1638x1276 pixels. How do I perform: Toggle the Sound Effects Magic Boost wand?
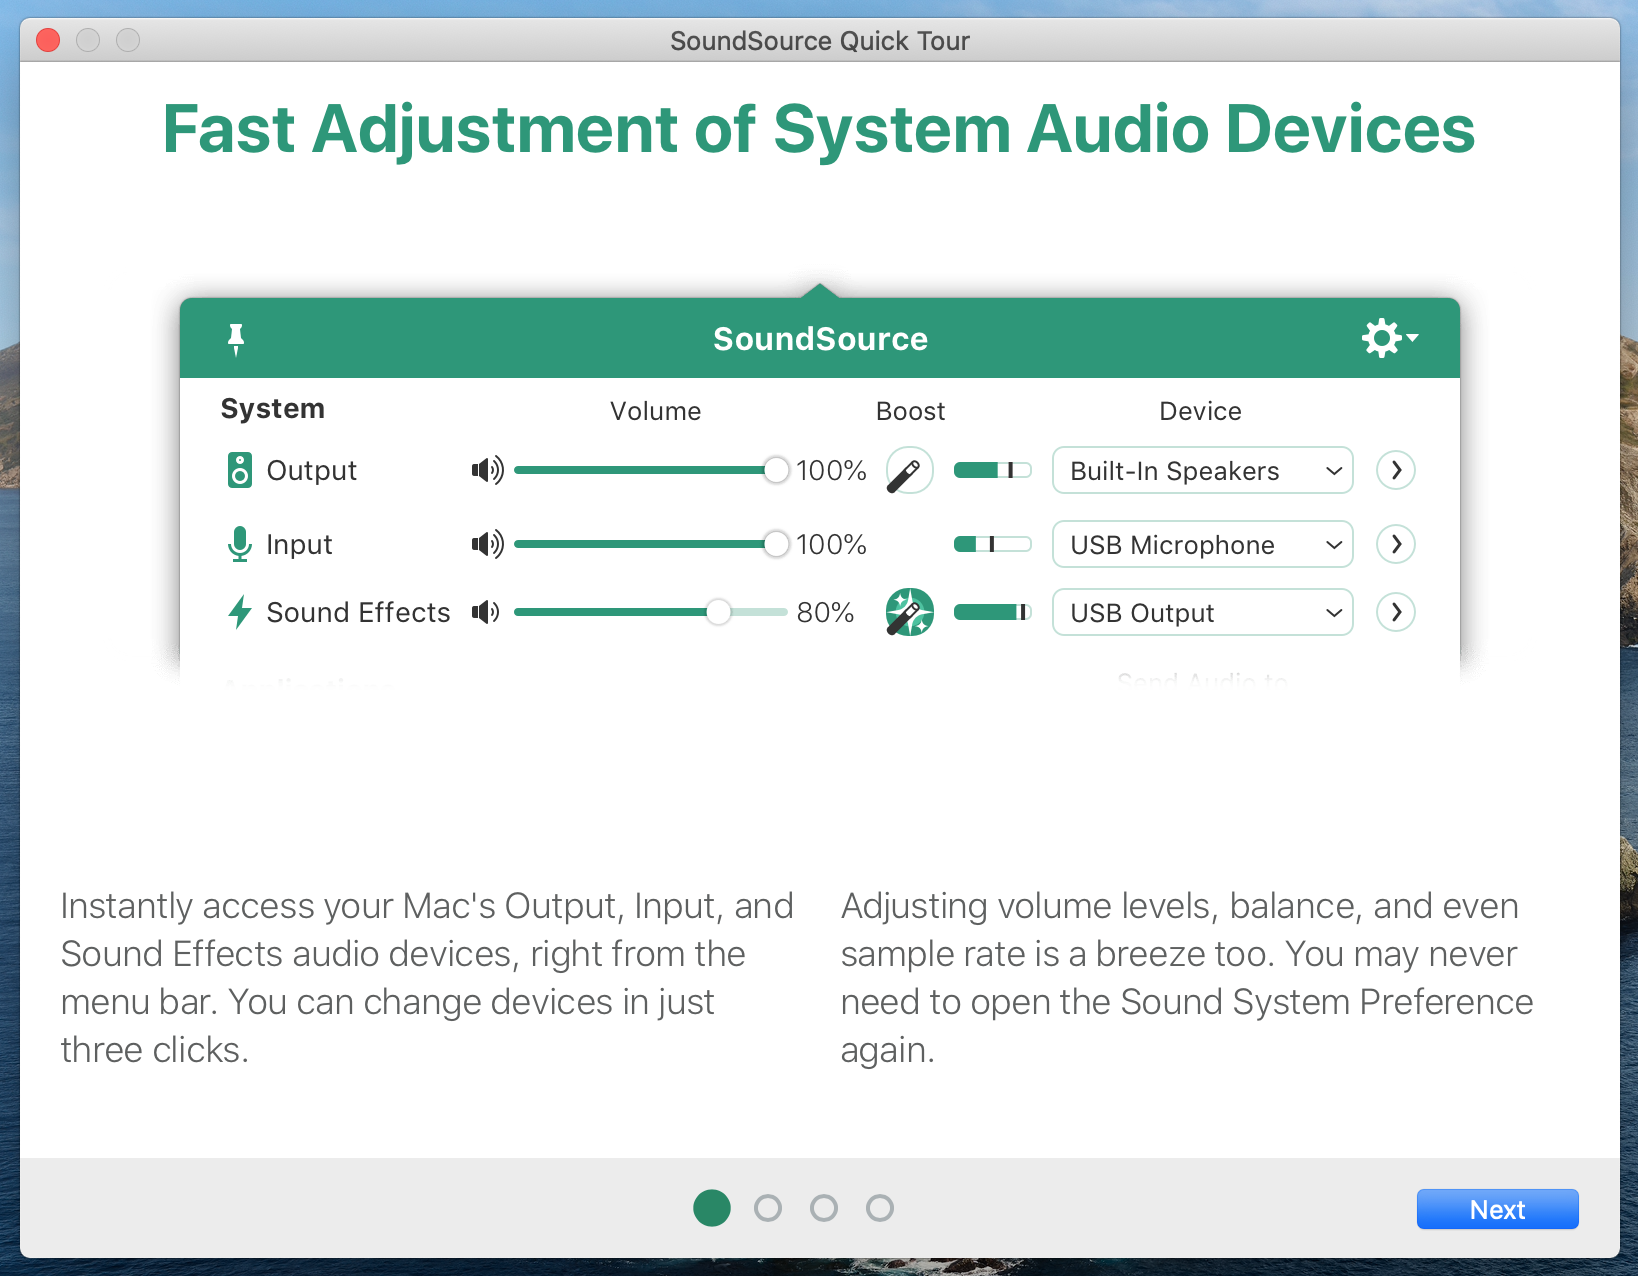pos(910,612)
